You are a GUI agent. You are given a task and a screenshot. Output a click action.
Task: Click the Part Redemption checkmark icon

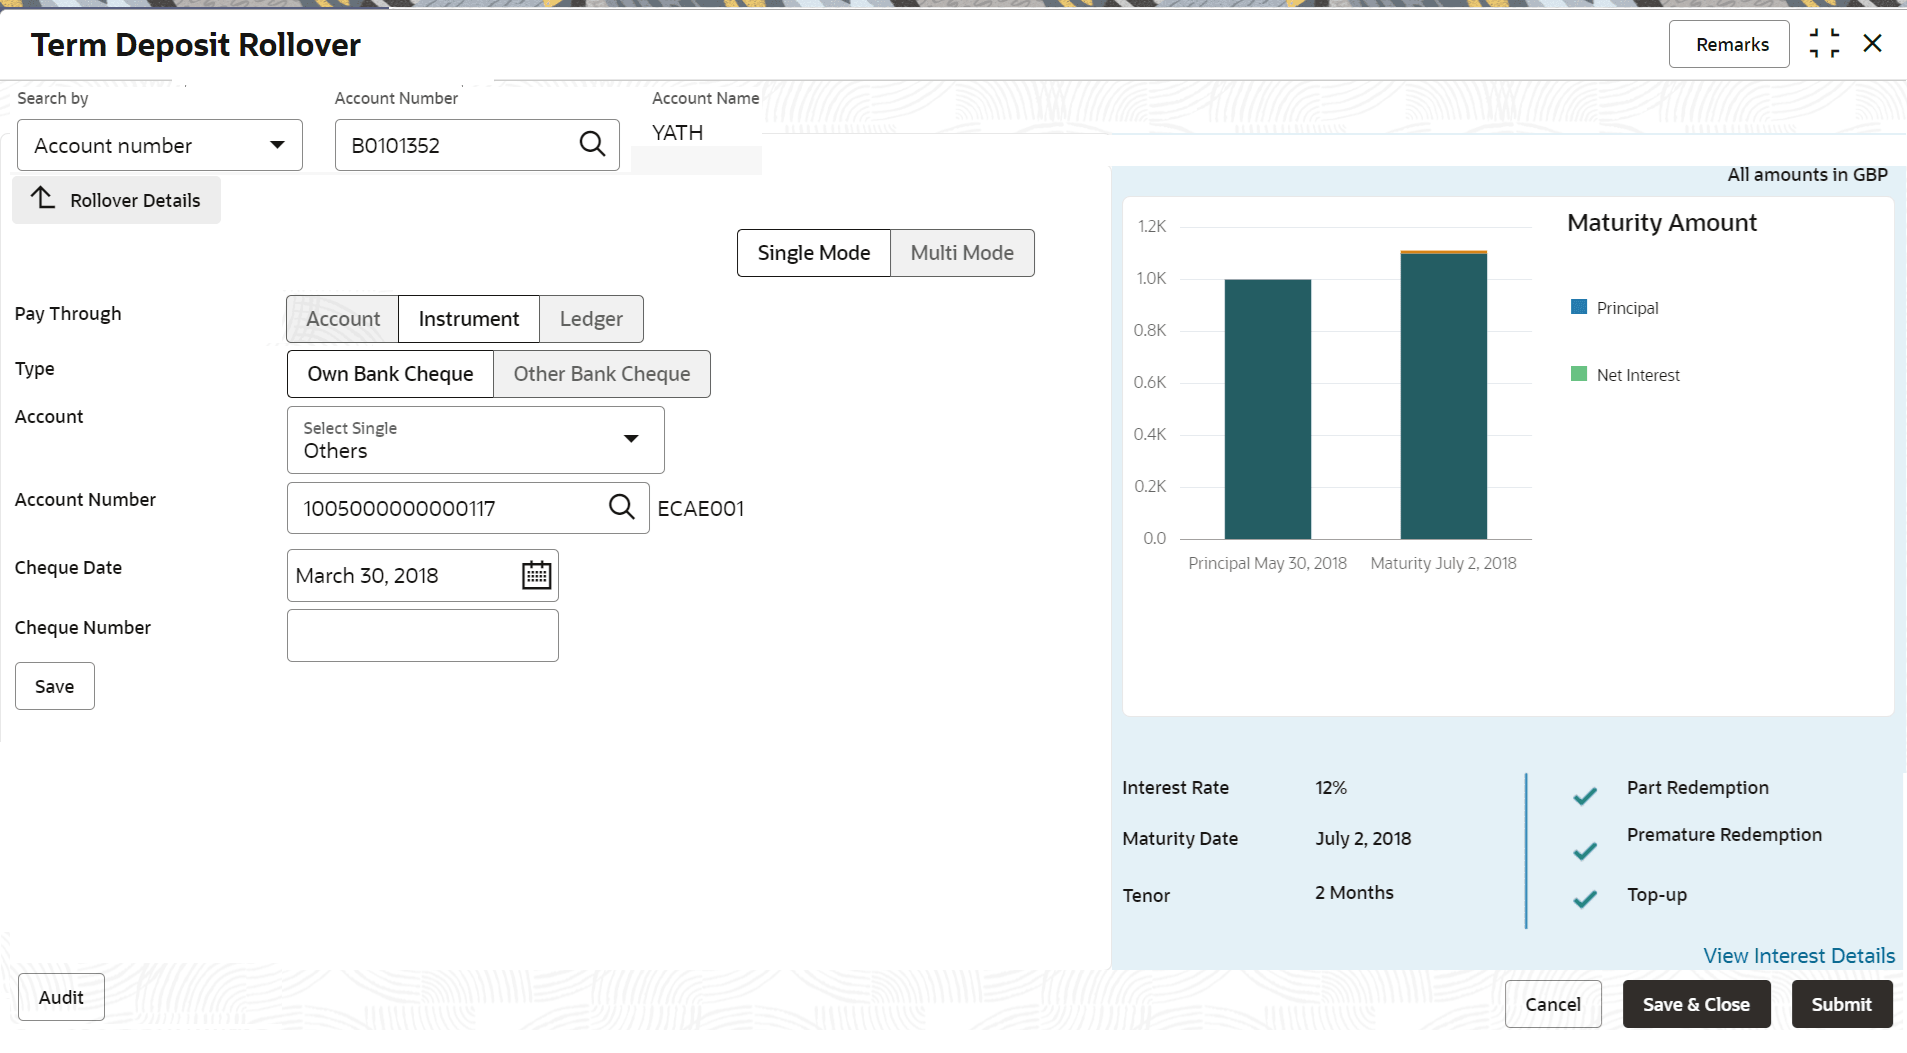click(1584, 796)
